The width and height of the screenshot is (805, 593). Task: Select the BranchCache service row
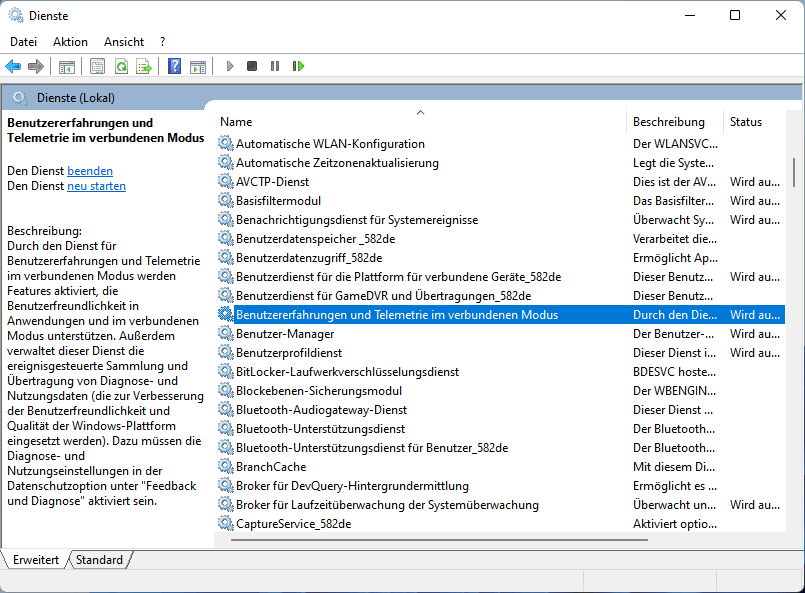(271, 467)
